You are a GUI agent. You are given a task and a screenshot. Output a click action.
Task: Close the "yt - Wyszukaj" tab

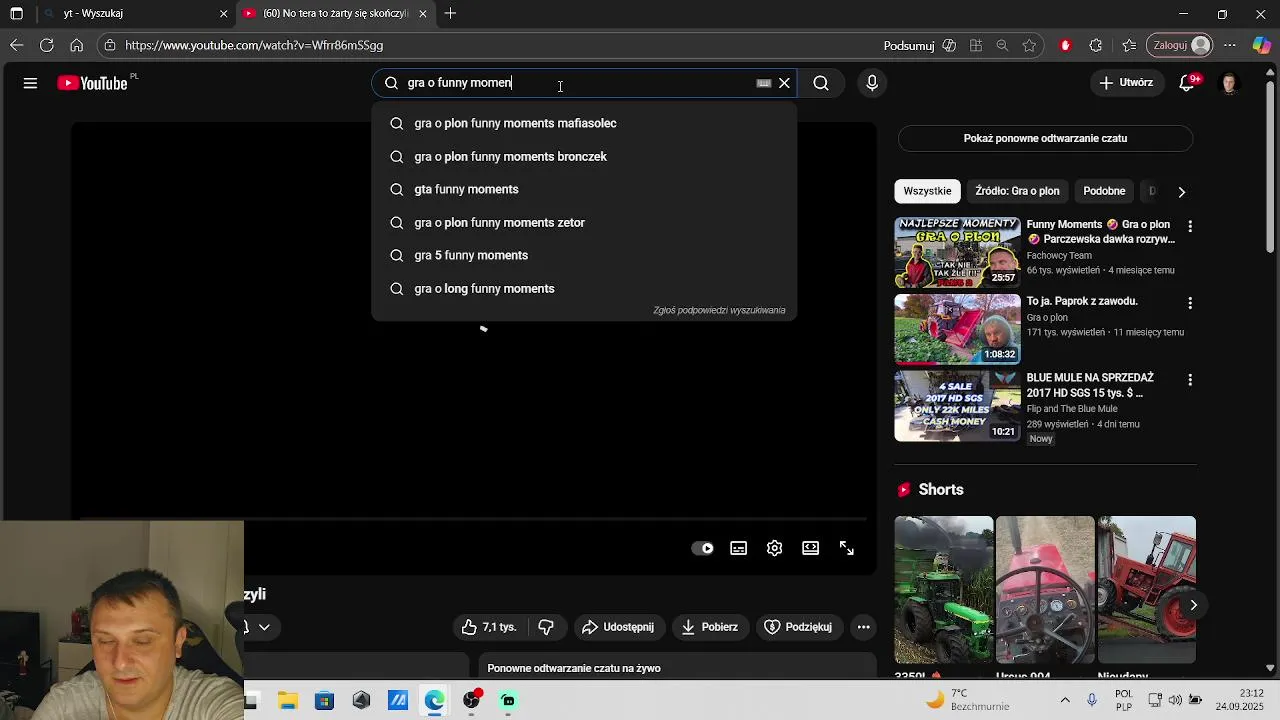click(224, 14)
